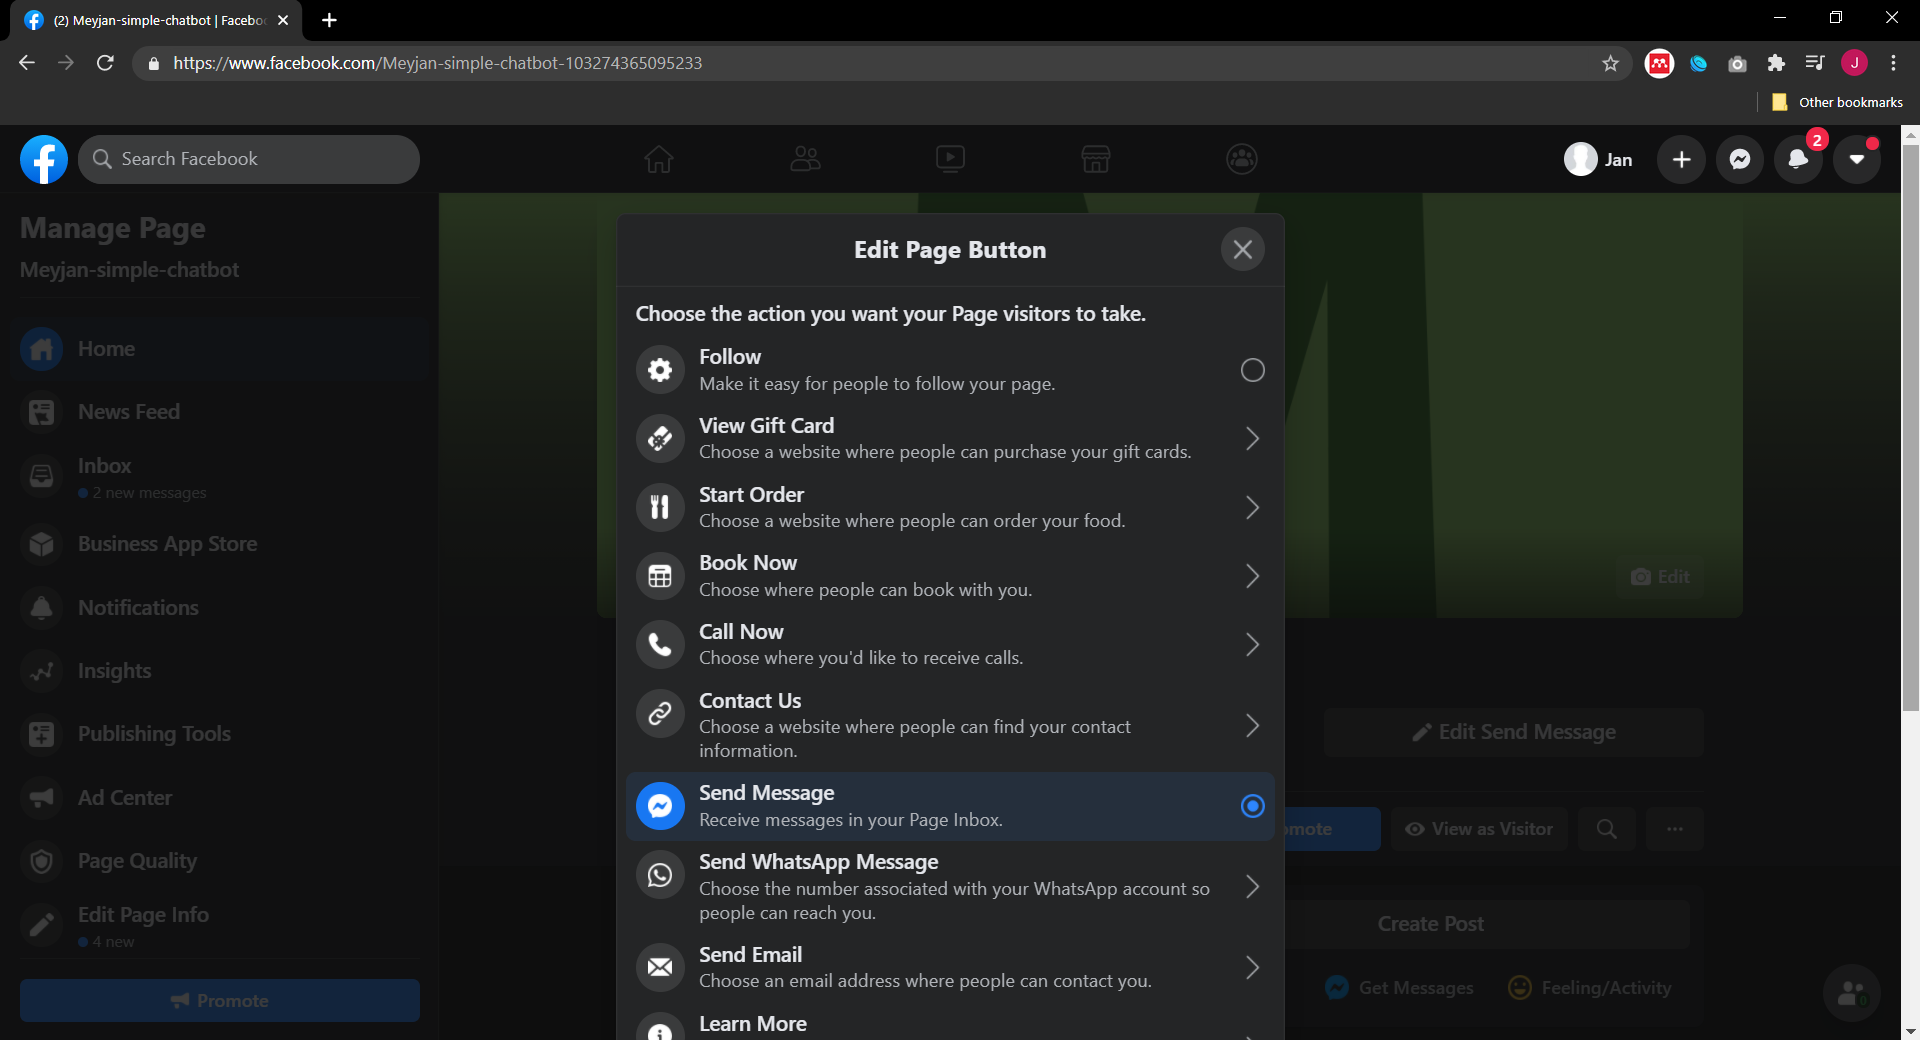Viewport: 1920px width, 1040px height.
Task: Open the Marketplace icon in top navigation
Action: pyautogui.click(x=1096, y=159)
